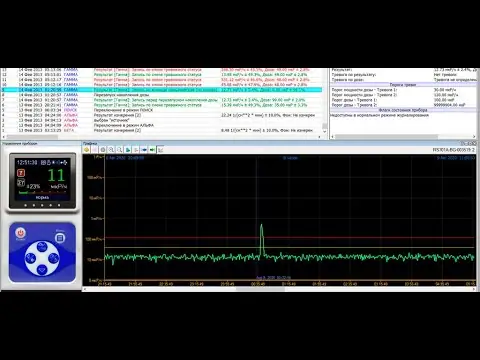
Task: Click the chart scrollbar left arrow
Action: pyautogui.click(x=85, y=289)
